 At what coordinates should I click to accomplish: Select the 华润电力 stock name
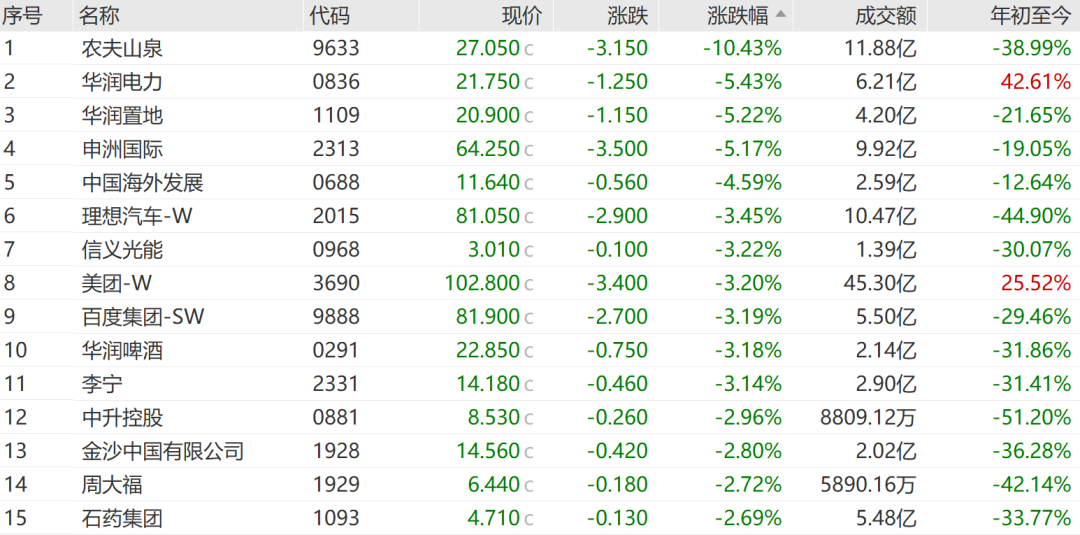pyautogui.click(x=122, y=82)
